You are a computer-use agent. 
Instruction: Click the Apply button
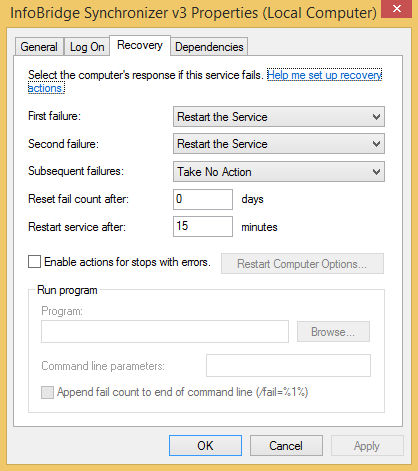[367, 445]
